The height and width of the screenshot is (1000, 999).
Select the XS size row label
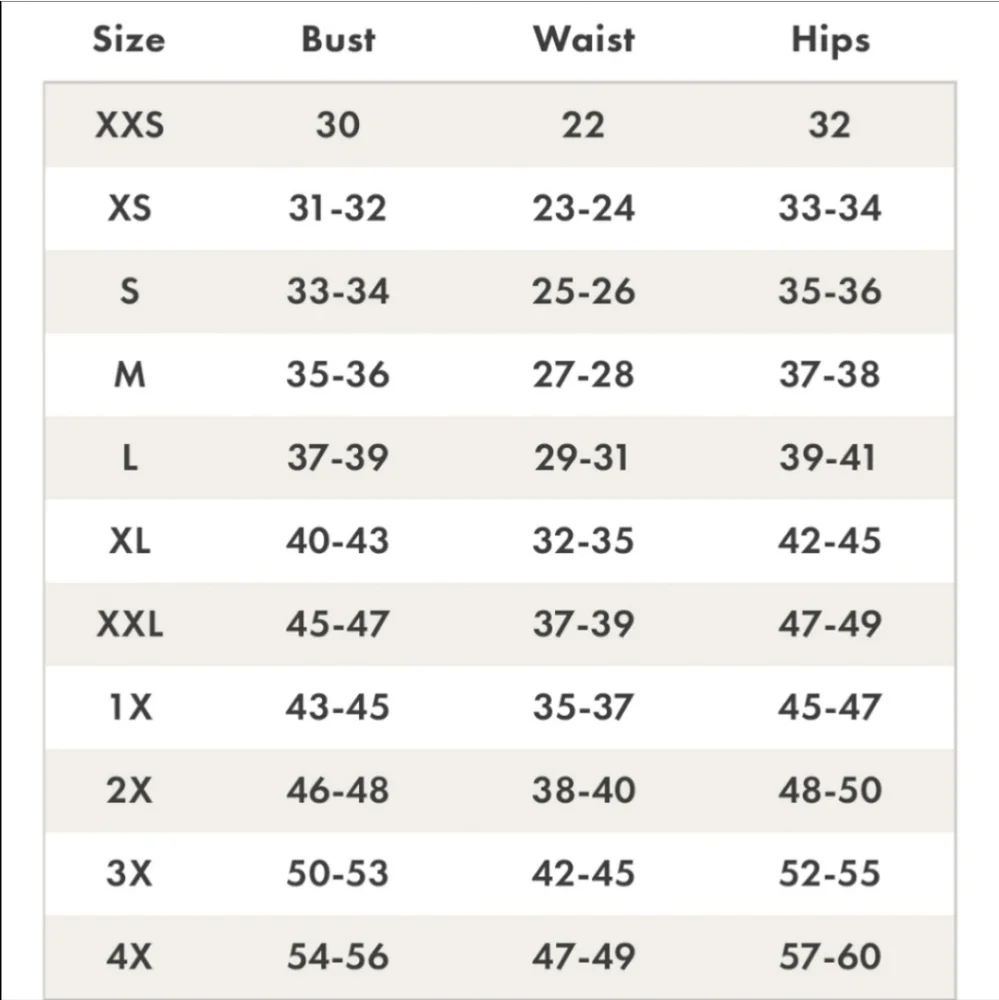coord(130,208)
